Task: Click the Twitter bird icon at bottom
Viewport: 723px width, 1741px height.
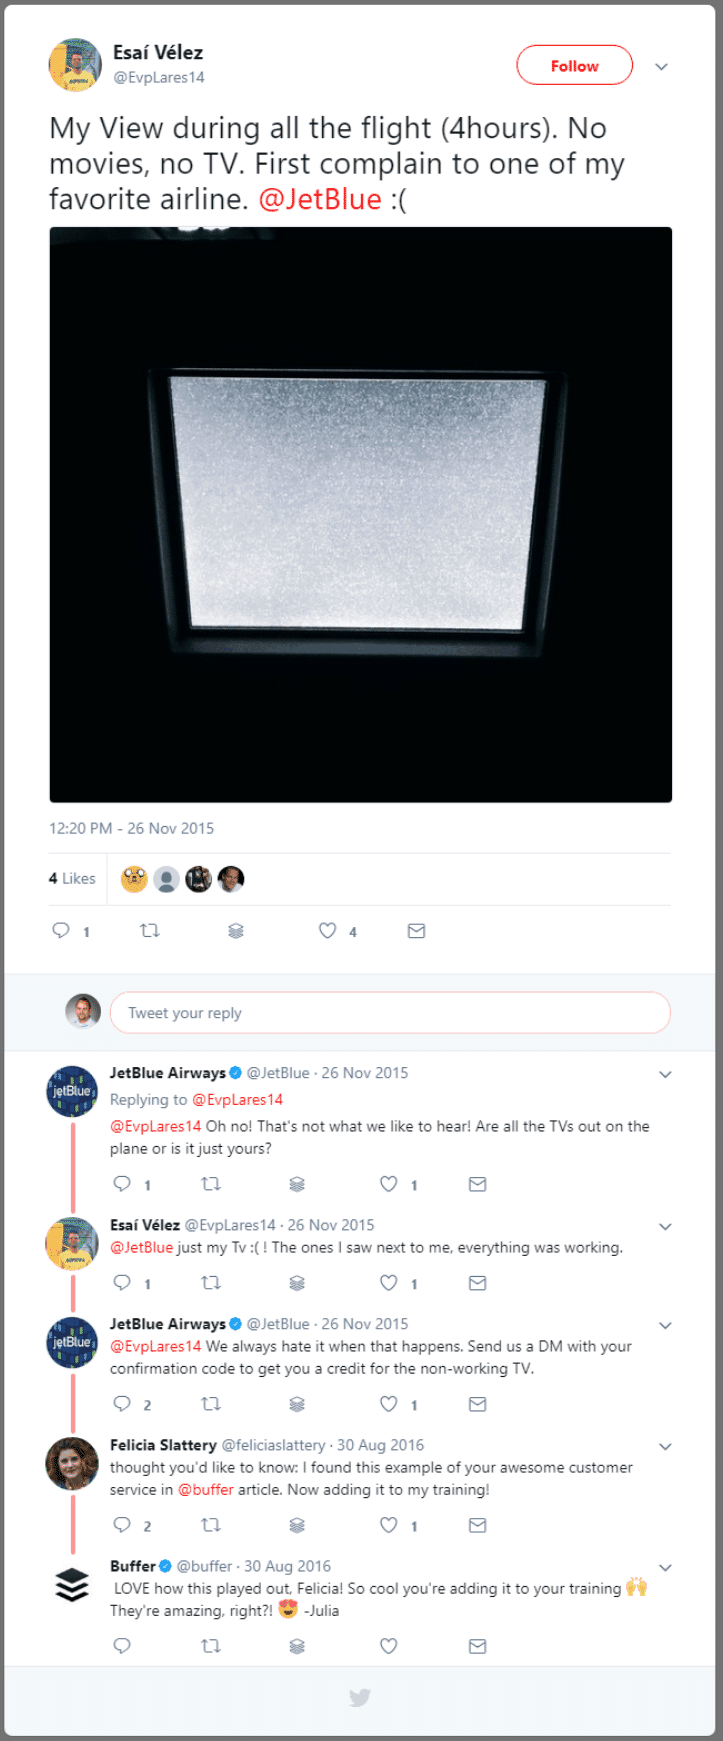Action: point(360,1697)
